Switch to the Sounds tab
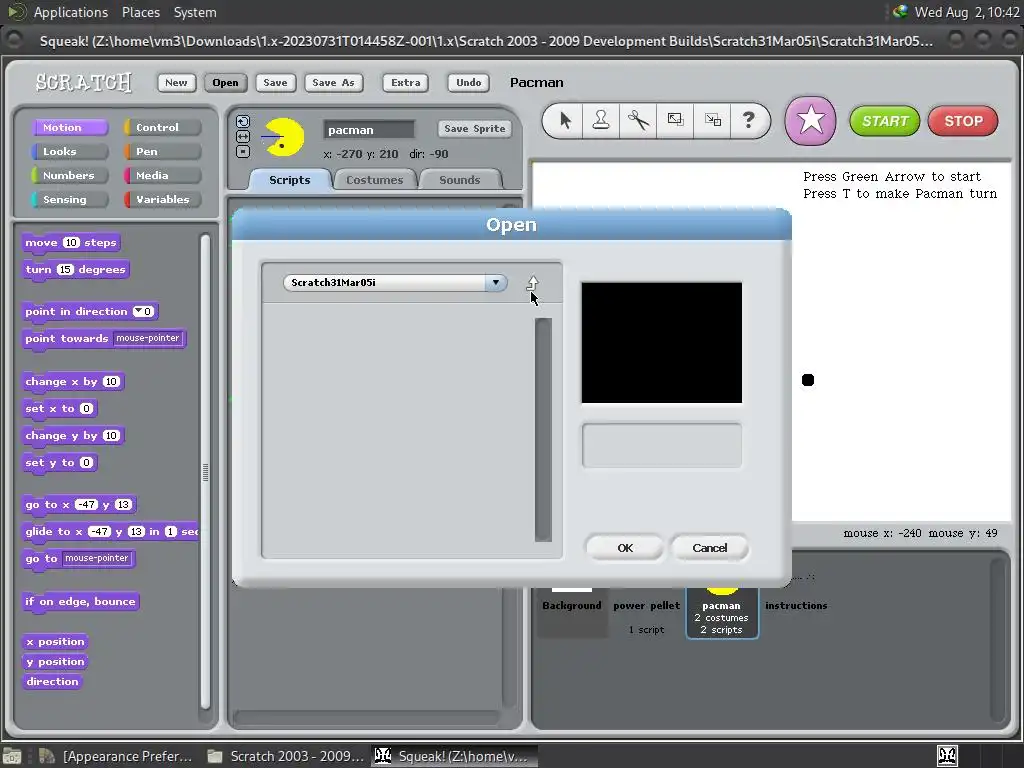Viewport: 1024px width, 768px height. (460, 180)
